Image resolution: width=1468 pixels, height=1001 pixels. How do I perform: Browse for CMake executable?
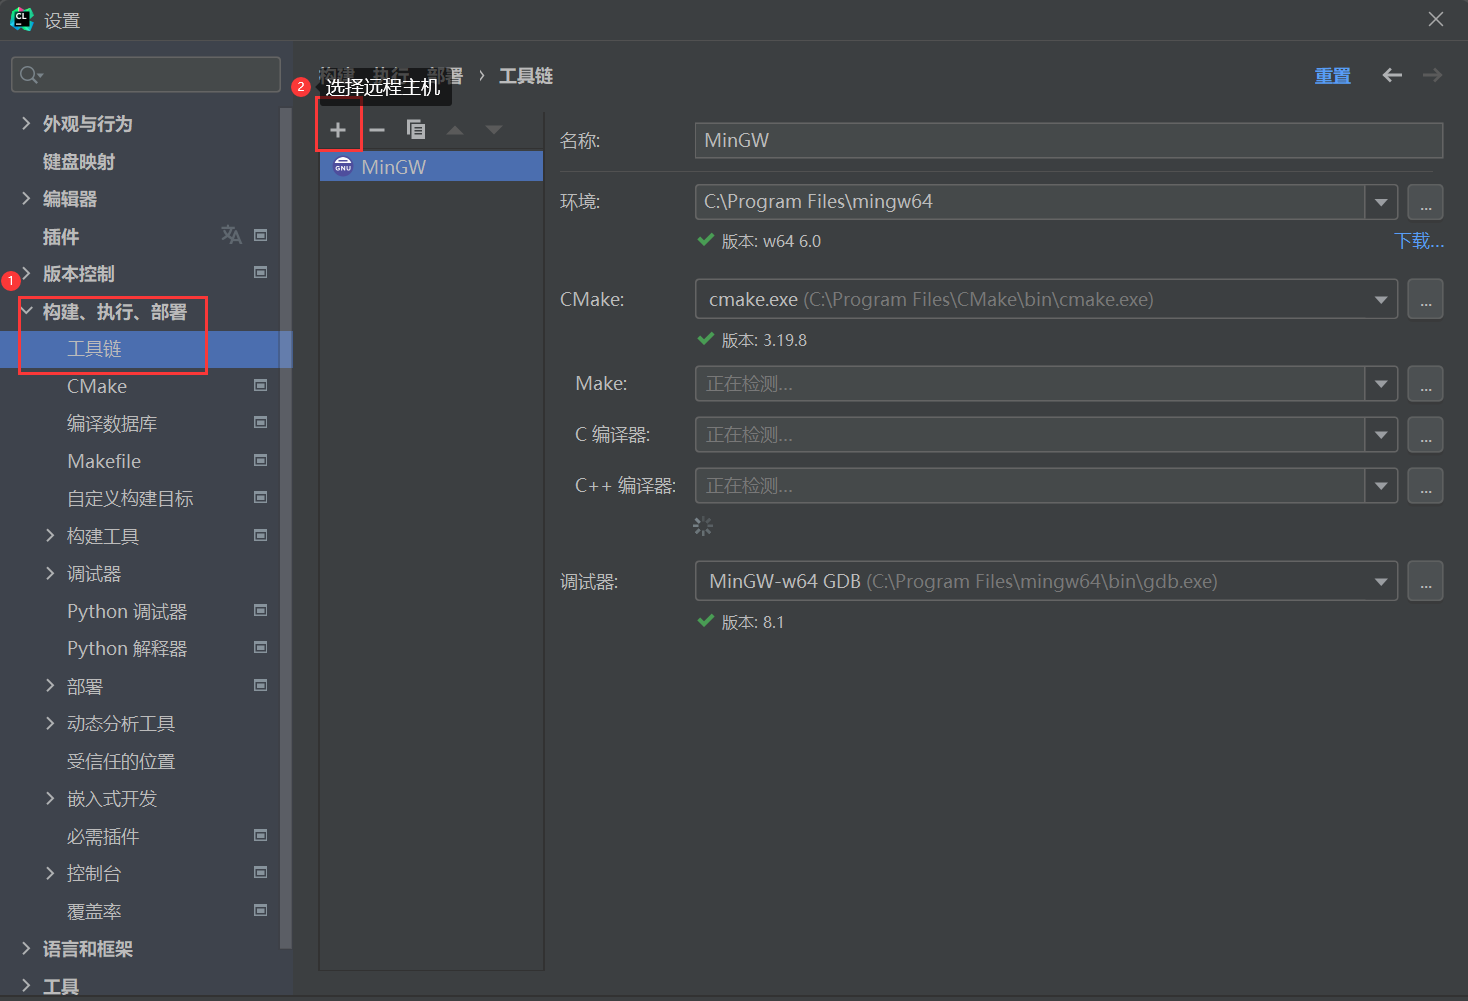click(x=1425, y=299)
